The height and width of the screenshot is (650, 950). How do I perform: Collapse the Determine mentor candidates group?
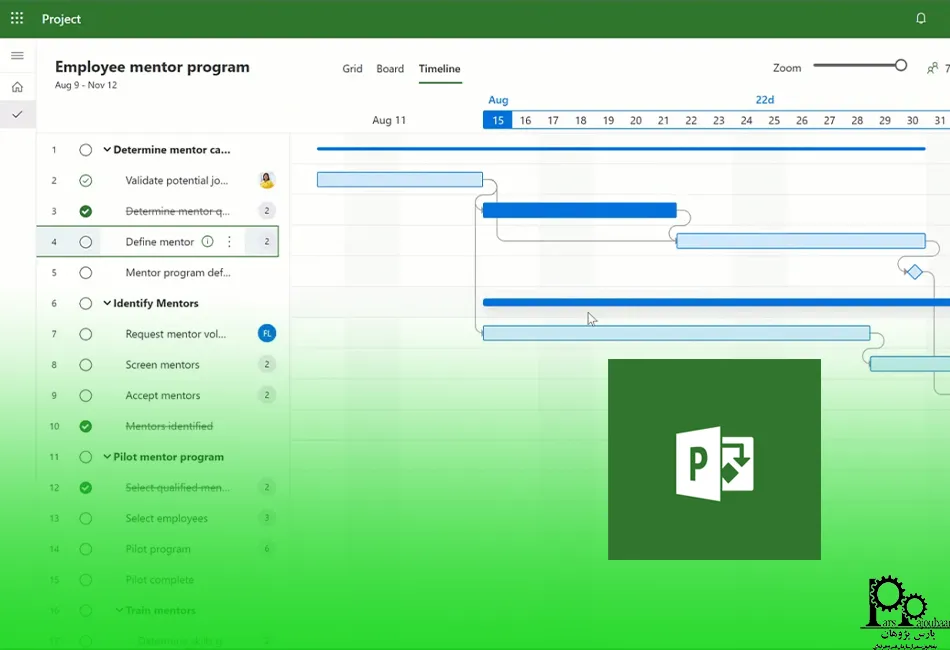[x=107, y=150]
